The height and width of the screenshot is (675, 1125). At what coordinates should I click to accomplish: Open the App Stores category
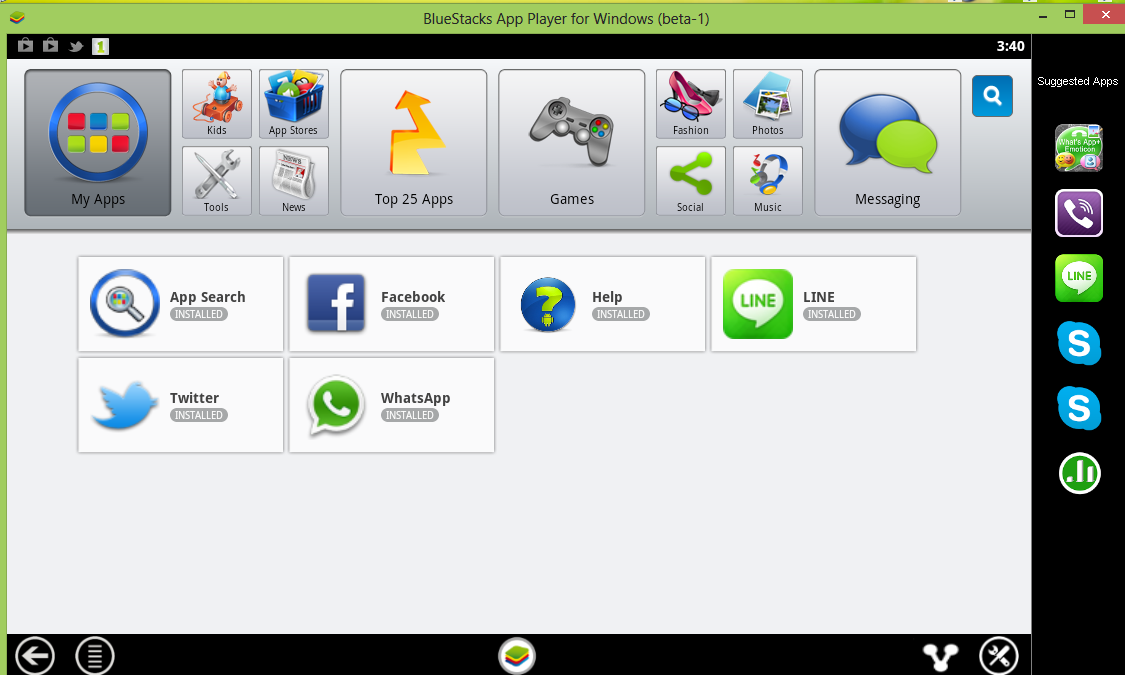coord(293,104)
